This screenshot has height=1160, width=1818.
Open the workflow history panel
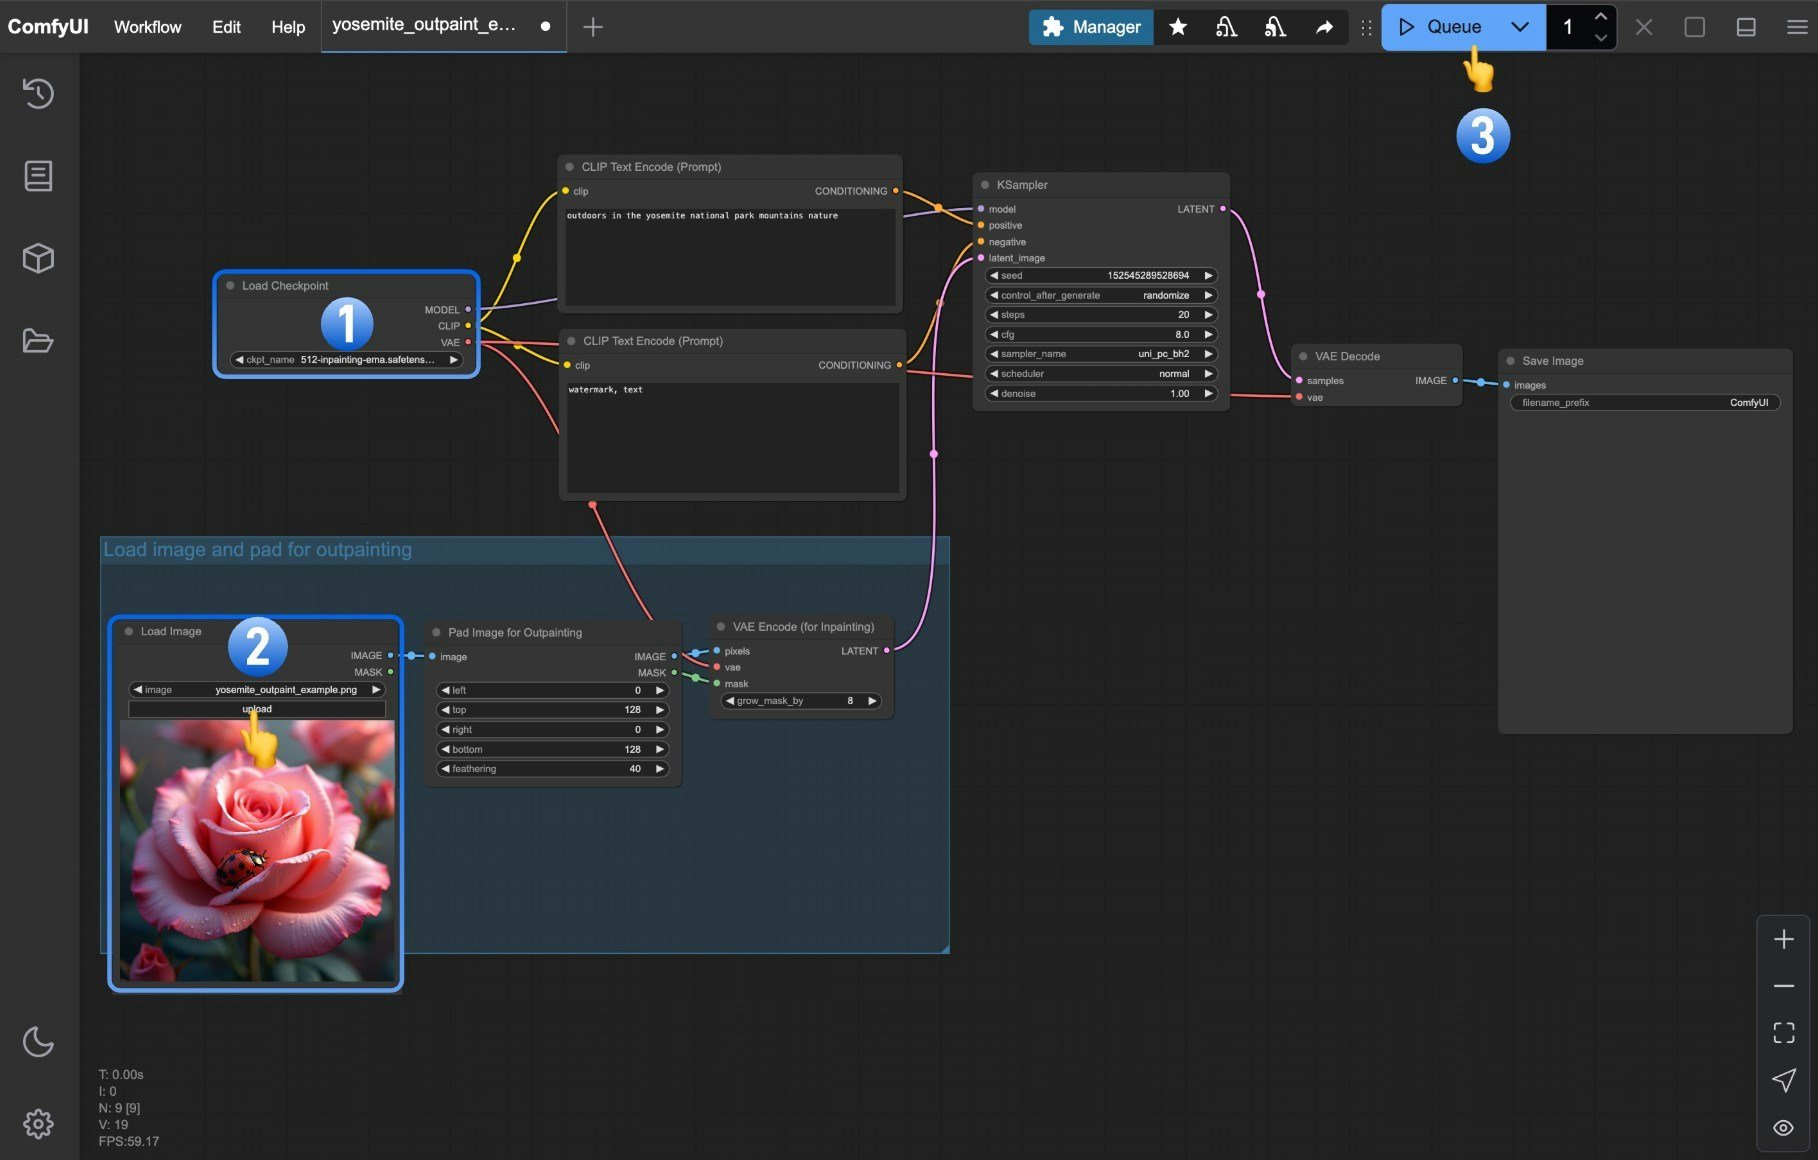[x=38, y=93]
